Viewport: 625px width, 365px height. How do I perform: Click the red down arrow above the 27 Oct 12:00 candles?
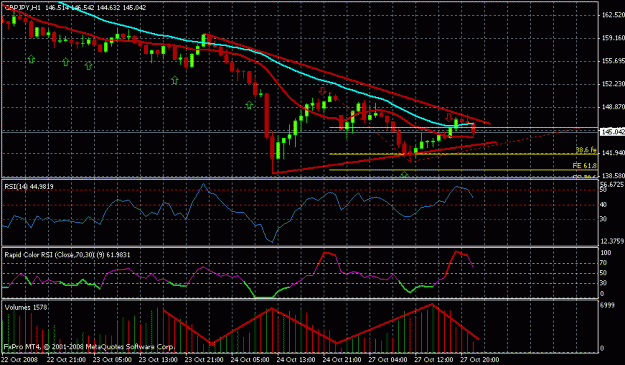coord(449,117)
